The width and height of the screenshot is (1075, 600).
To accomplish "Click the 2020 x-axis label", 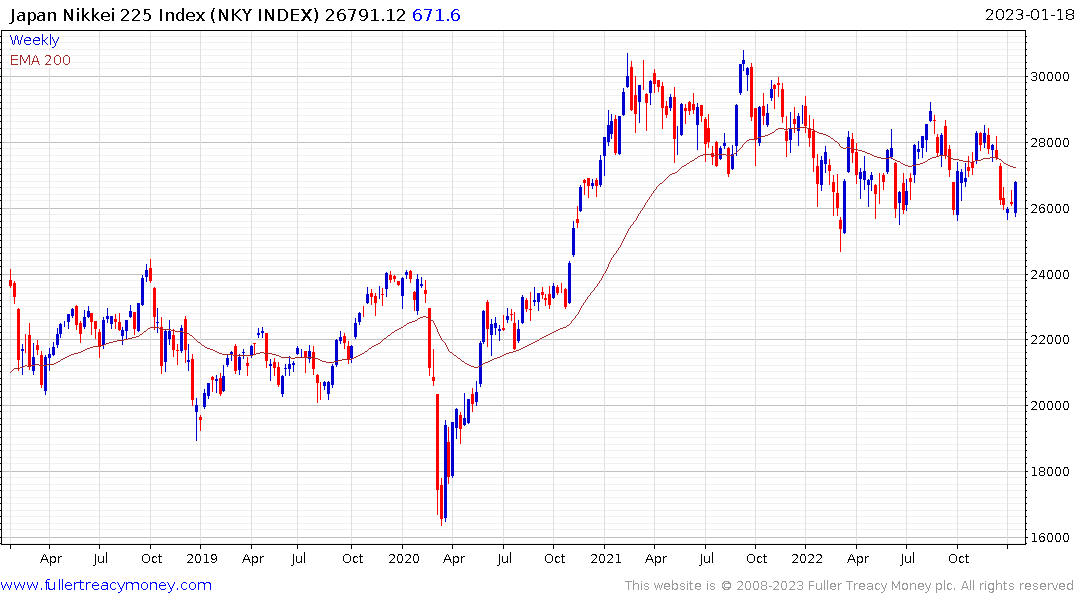I will 403,558.
